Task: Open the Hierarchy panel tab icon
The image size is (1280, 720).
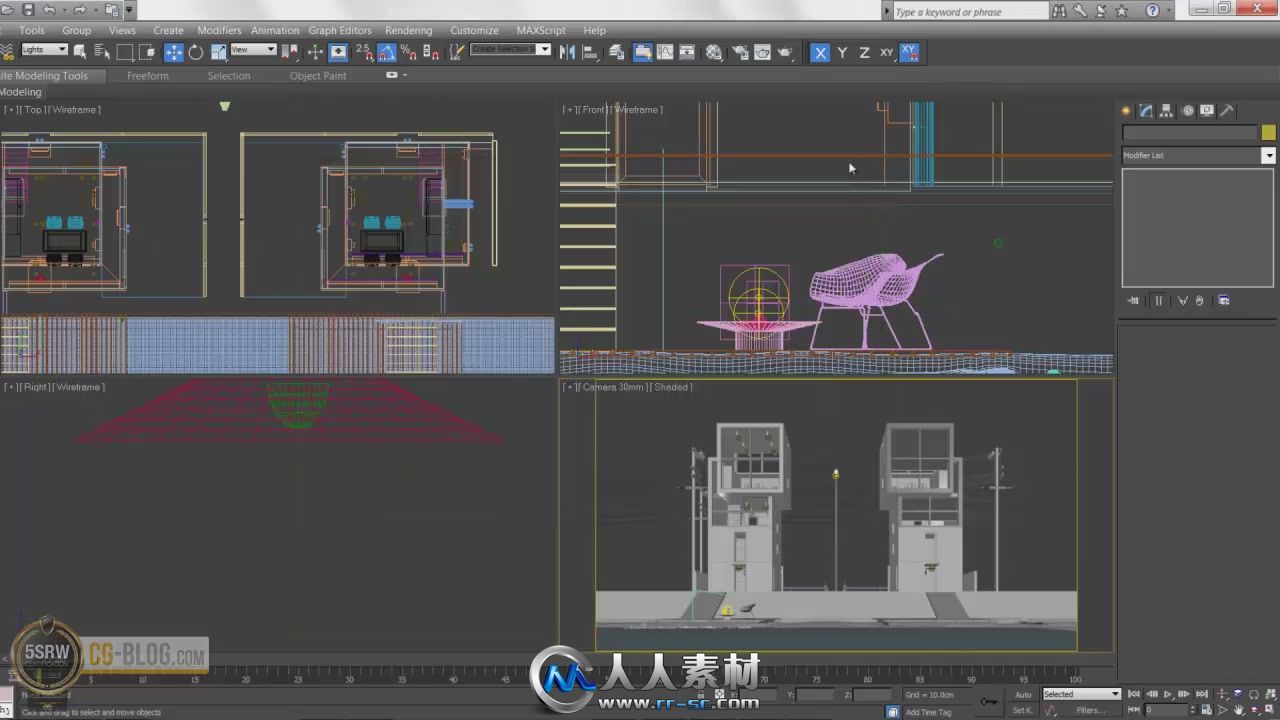Action: coord(1166,111)
